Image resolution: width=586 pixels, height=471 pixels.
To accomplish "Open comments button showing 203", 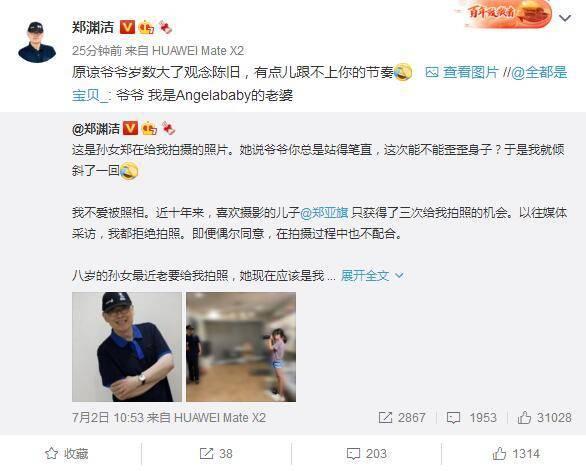I will pos(366,453).
